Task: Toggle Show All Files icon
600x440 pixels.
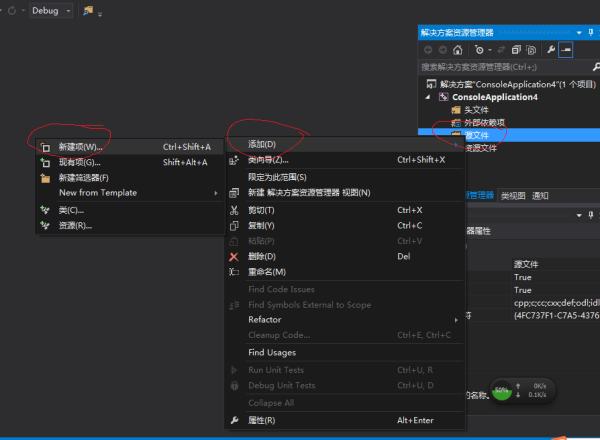Action: tap(531, 50)
